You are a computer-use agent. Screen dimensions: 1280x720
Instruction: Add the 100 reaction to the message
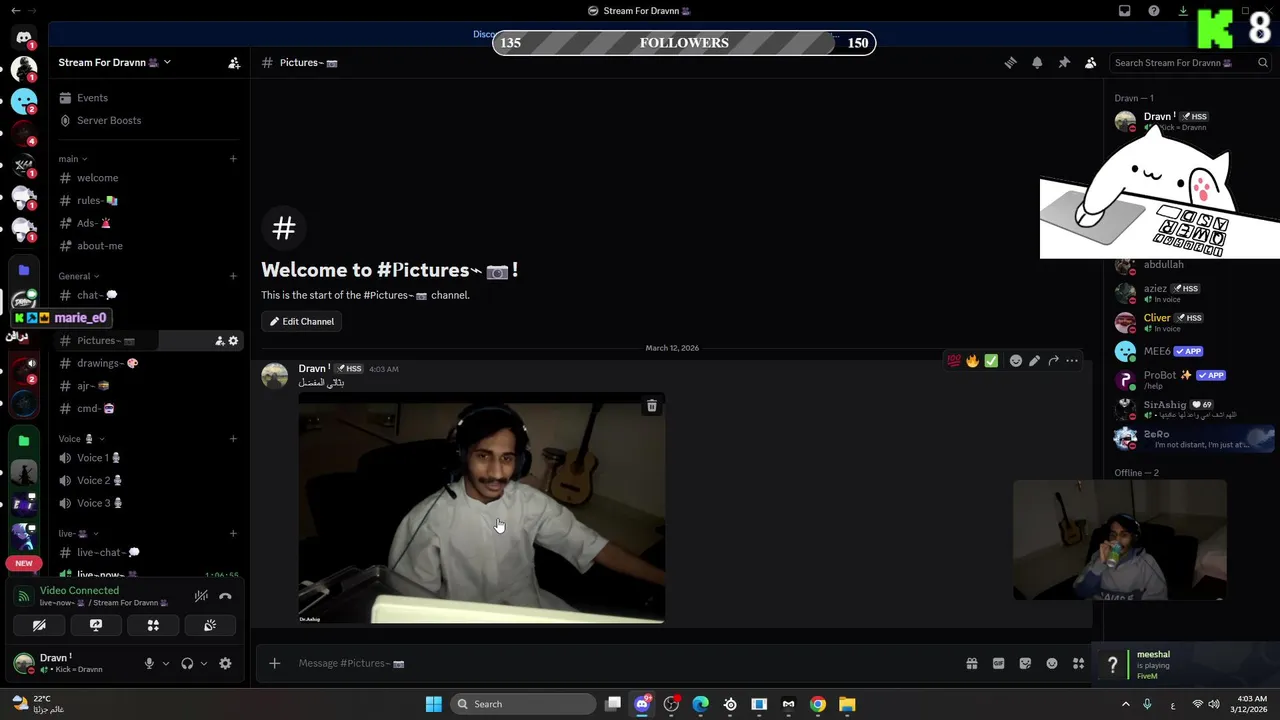(x=954, y=360)
